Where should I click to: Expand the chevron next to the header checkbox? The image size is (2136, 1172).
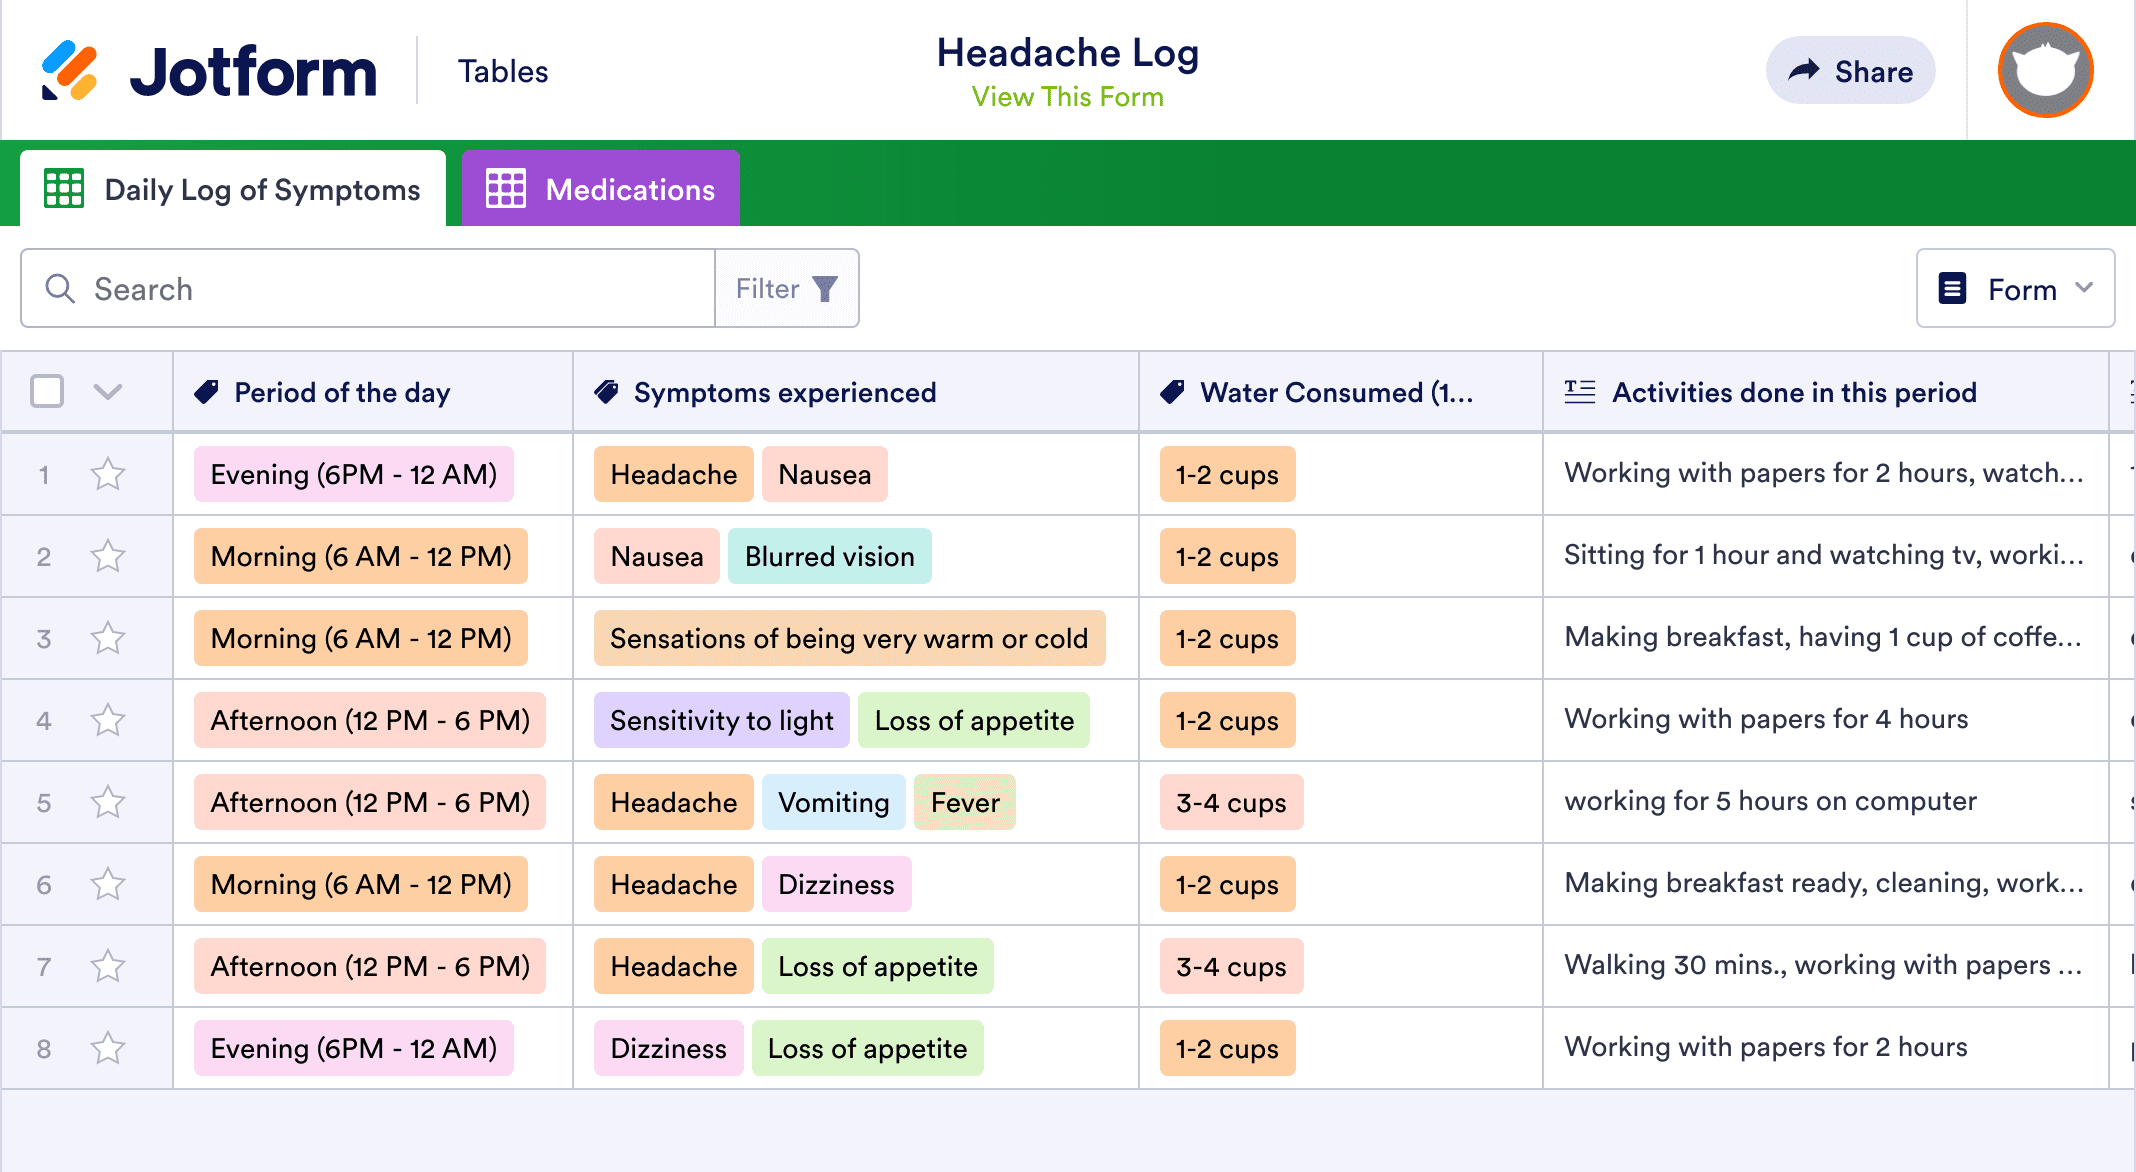[106, 392]
